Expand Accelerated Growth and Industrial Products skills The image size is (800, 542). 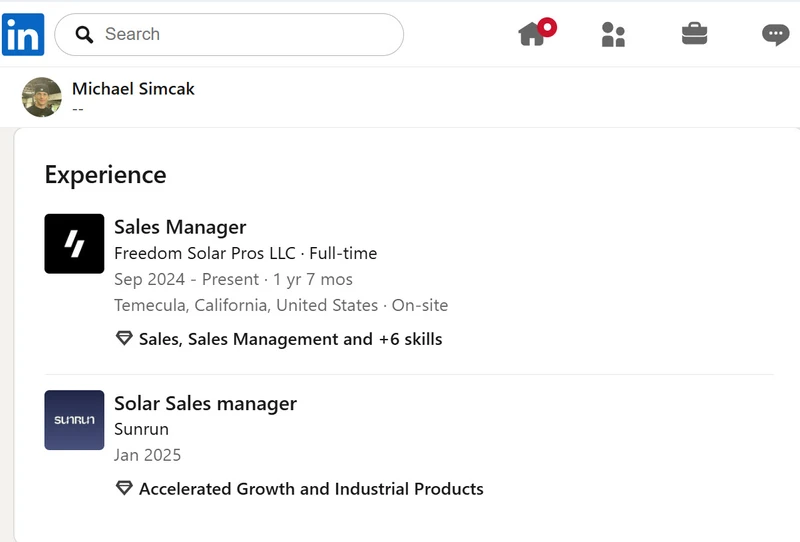pos(311,489)
